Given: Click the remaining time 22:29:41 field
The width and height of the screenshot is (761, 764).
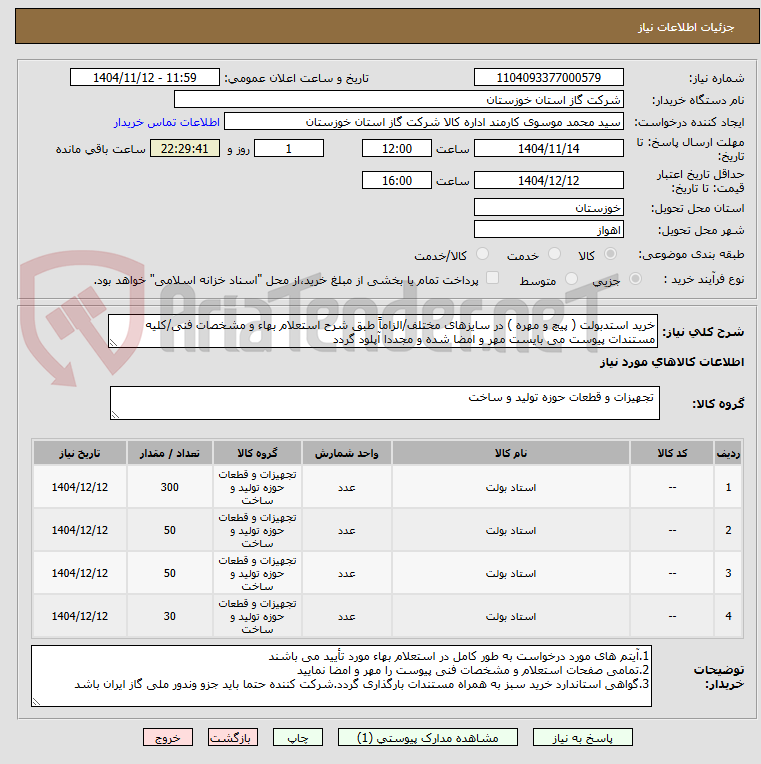Looking at the screenshot, I should coord(185,148).
